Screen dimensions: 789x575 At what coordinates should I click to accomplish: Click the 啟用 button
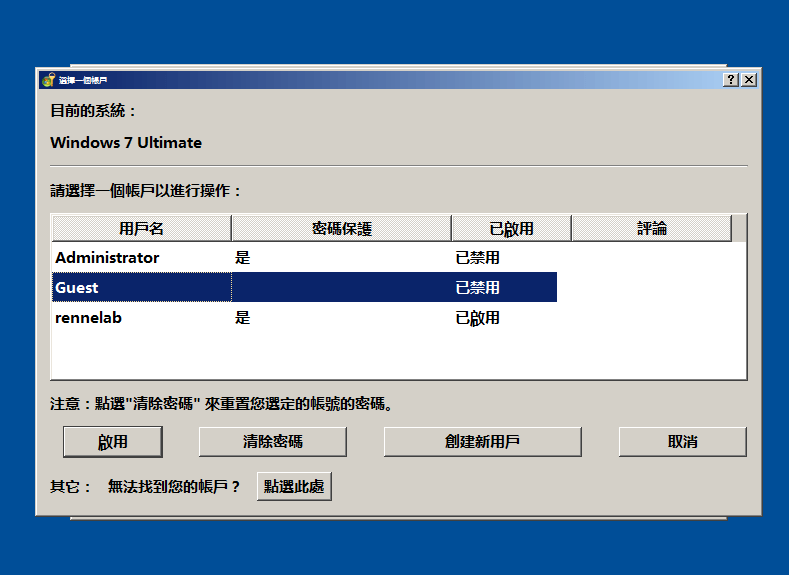pos(113,442)
